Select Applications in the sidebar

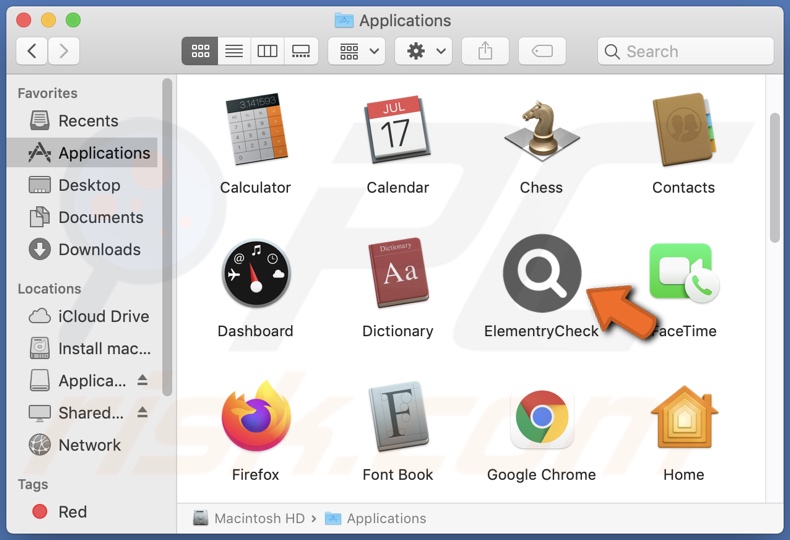point(83,153)
